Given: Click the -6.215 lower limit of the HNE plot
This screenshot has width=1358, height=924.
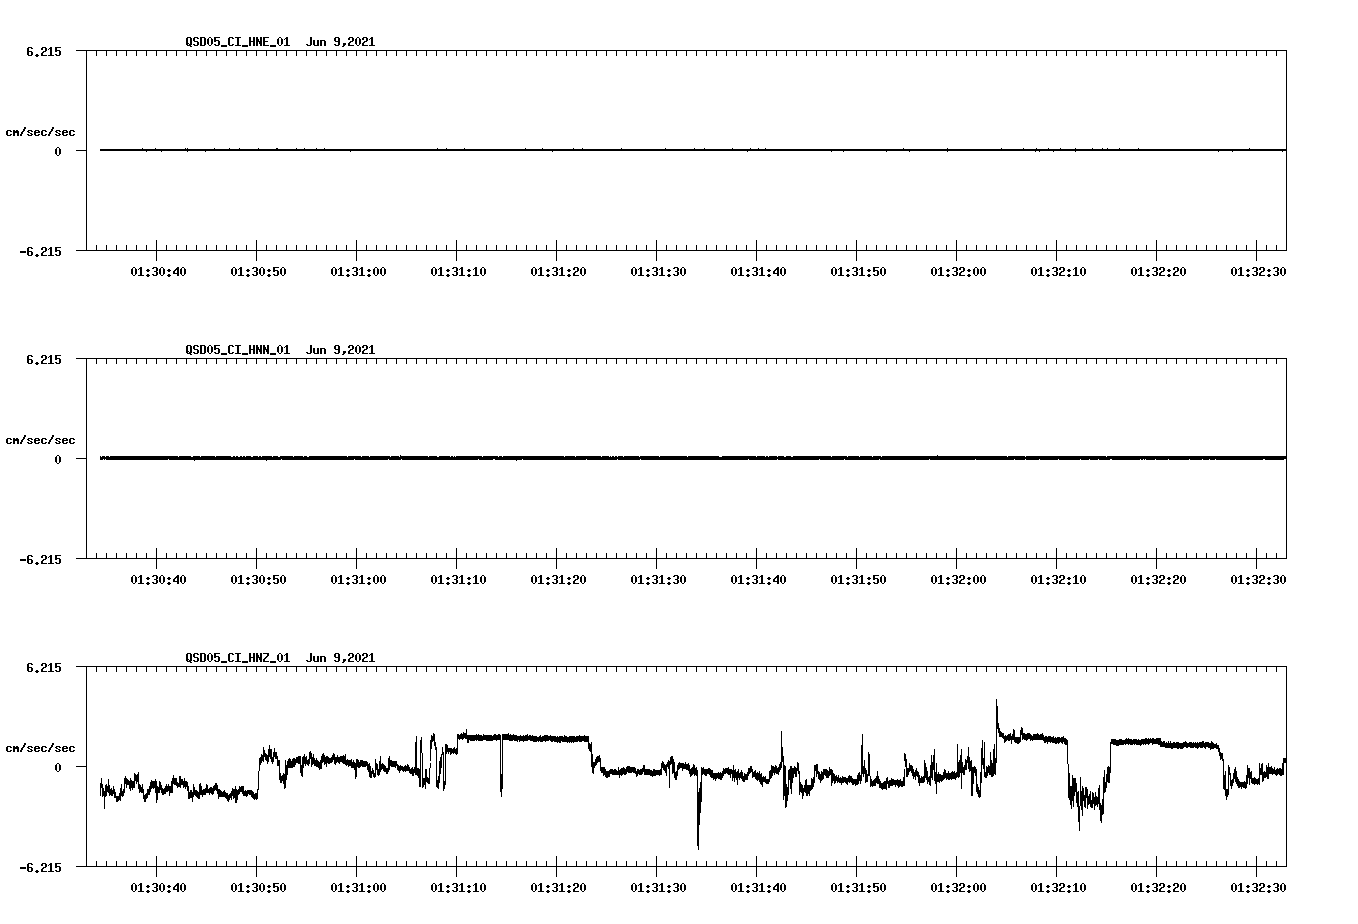Looking at the screenshot, I should tap(41, 251).
